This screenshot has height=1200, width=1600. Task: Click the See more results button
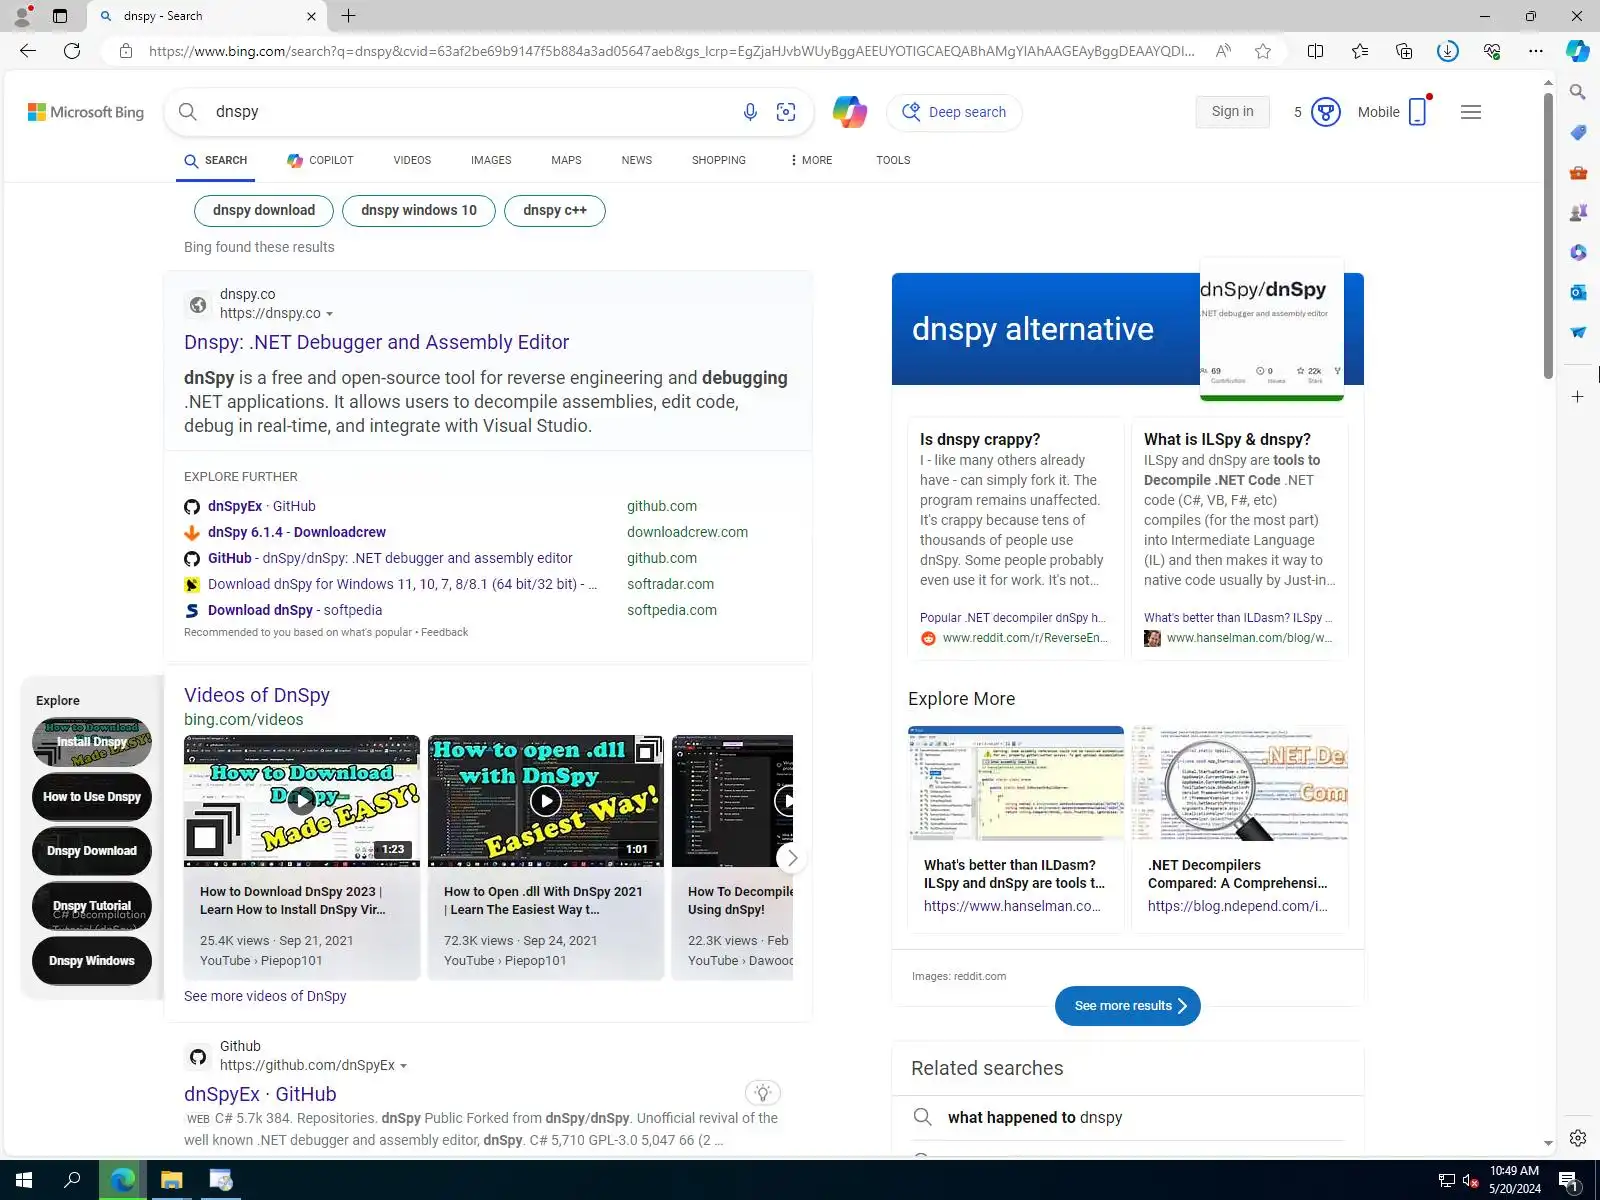(x=1128, y=1006)
